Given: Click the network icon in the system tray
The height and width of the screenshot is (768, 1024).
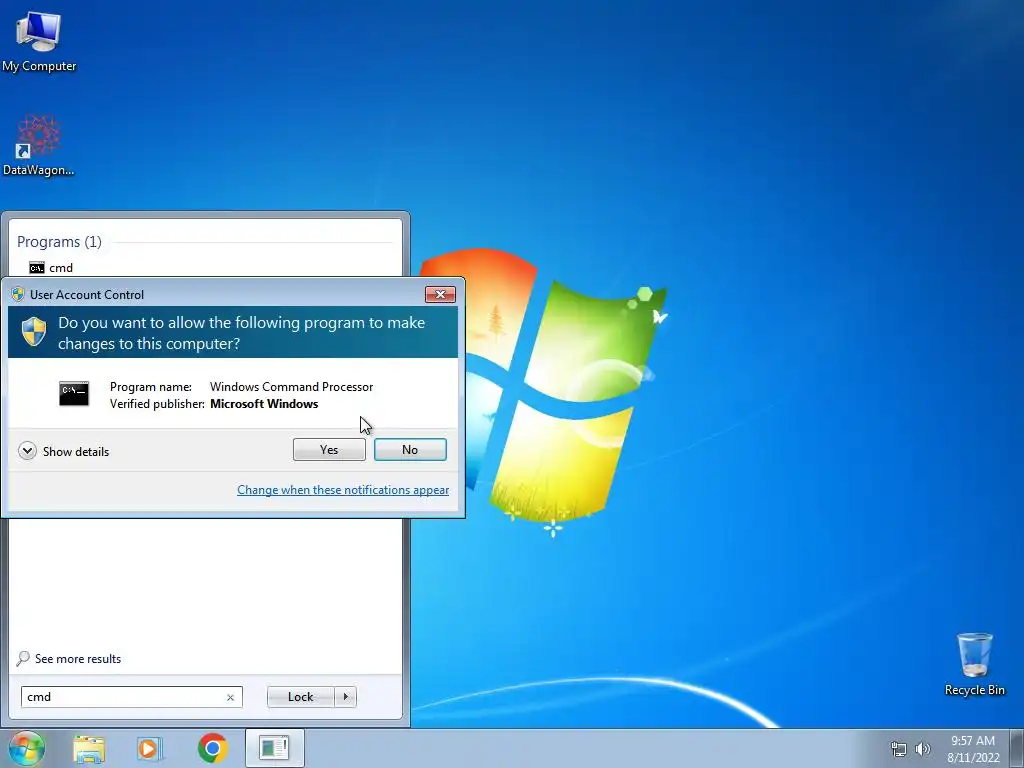Looking at the screenshot, I should [899, 749].
